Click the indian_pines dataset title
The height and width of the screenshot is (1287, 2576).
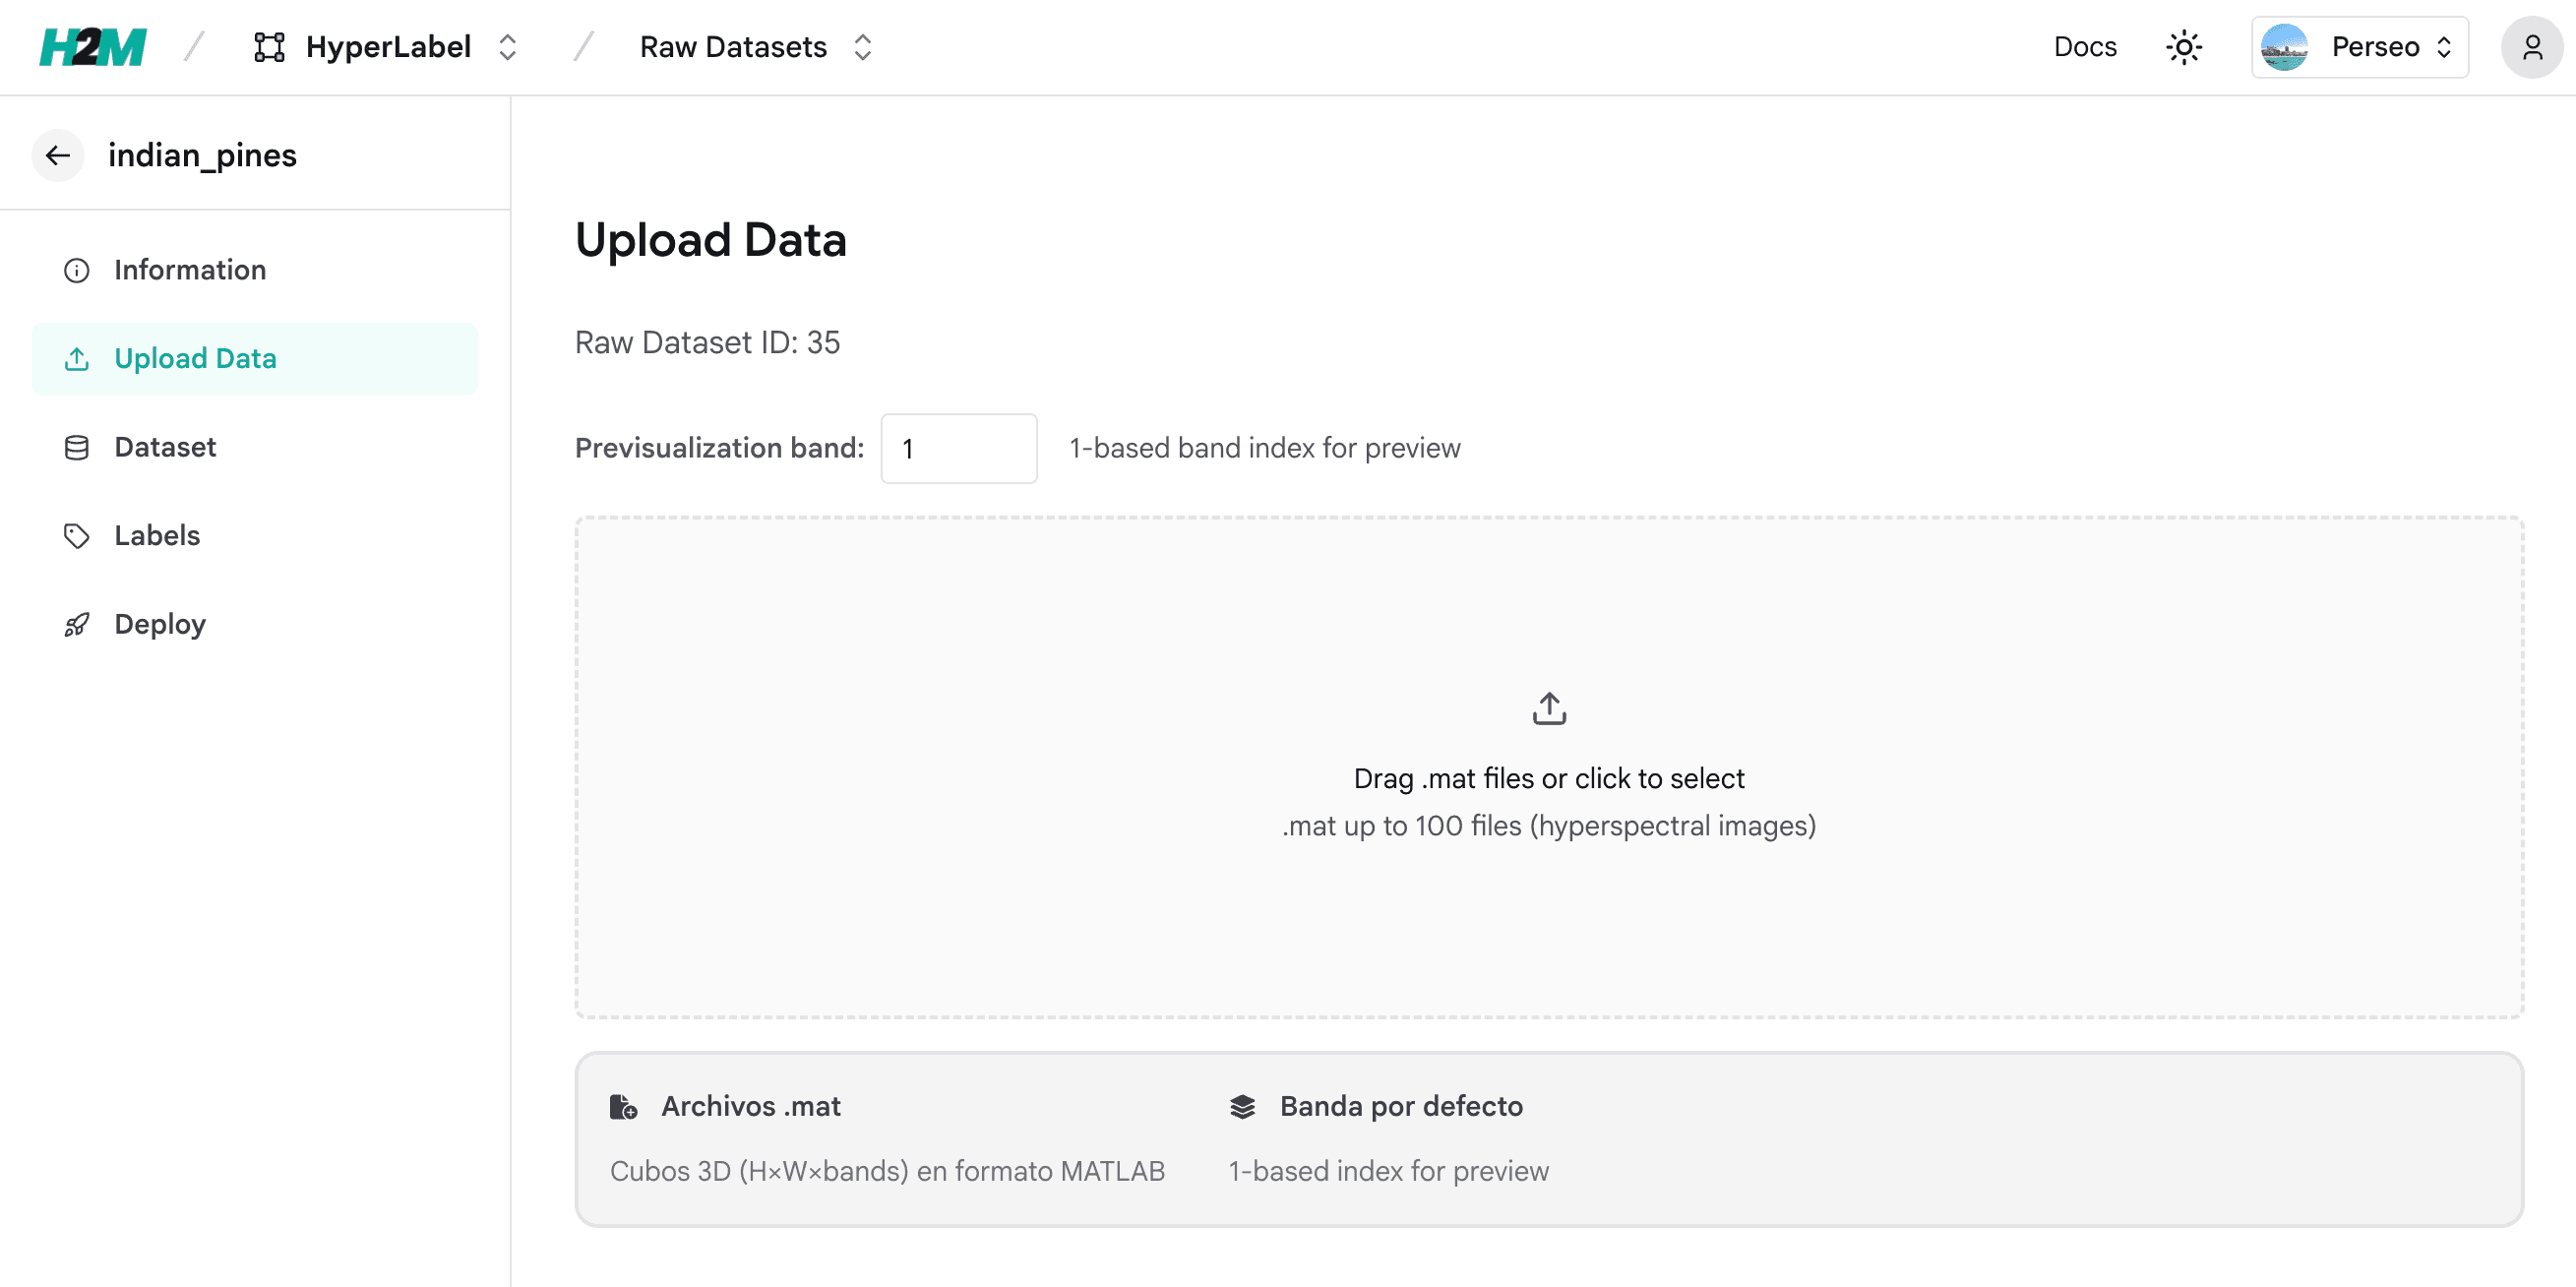coord(202,155)
